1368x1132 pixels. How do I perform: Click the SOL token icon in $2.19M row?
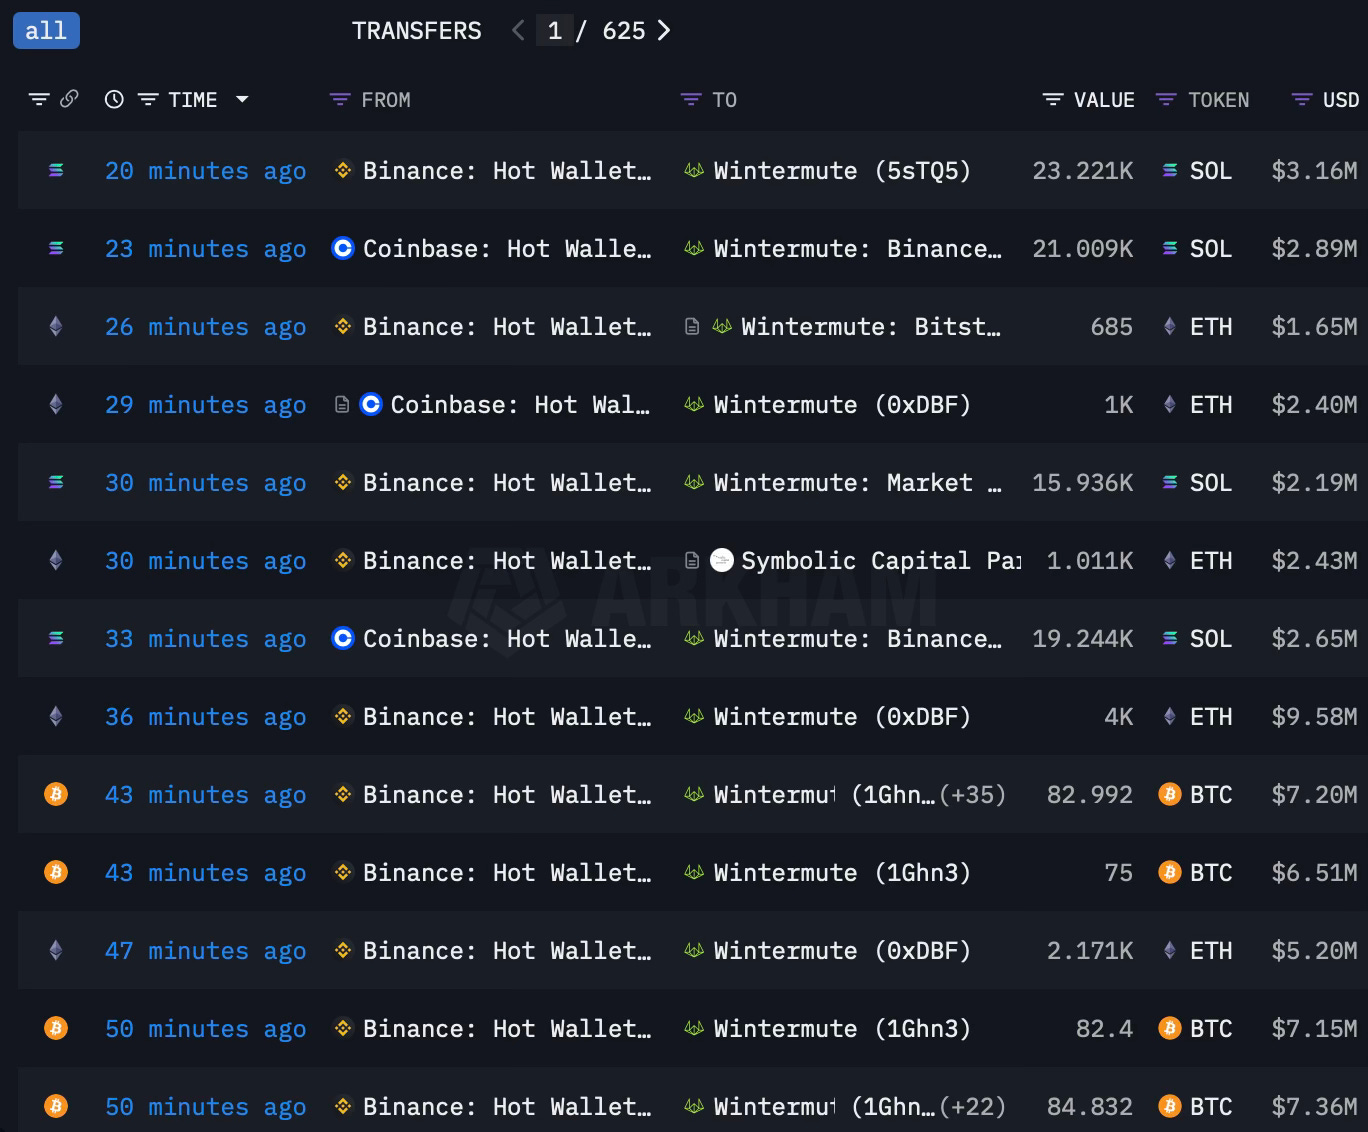click(x=1169, y=483)
